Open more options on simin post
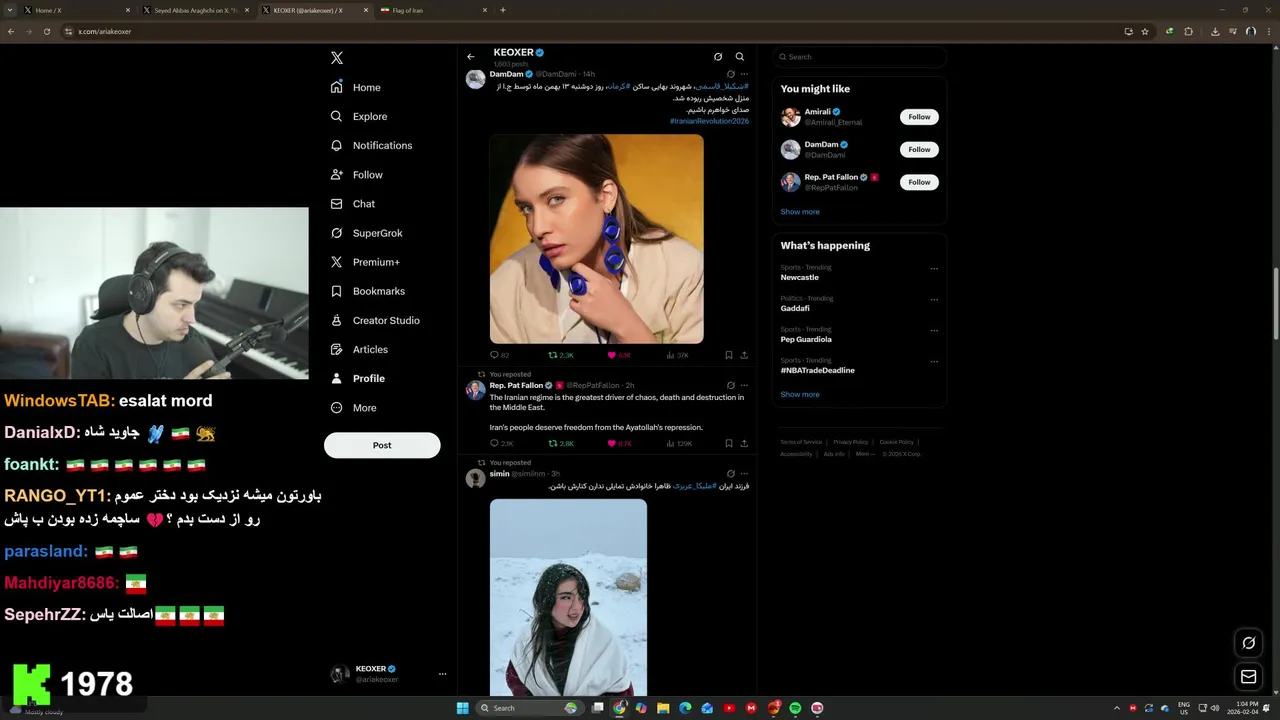1280x720 pixels. click(744, 474)
